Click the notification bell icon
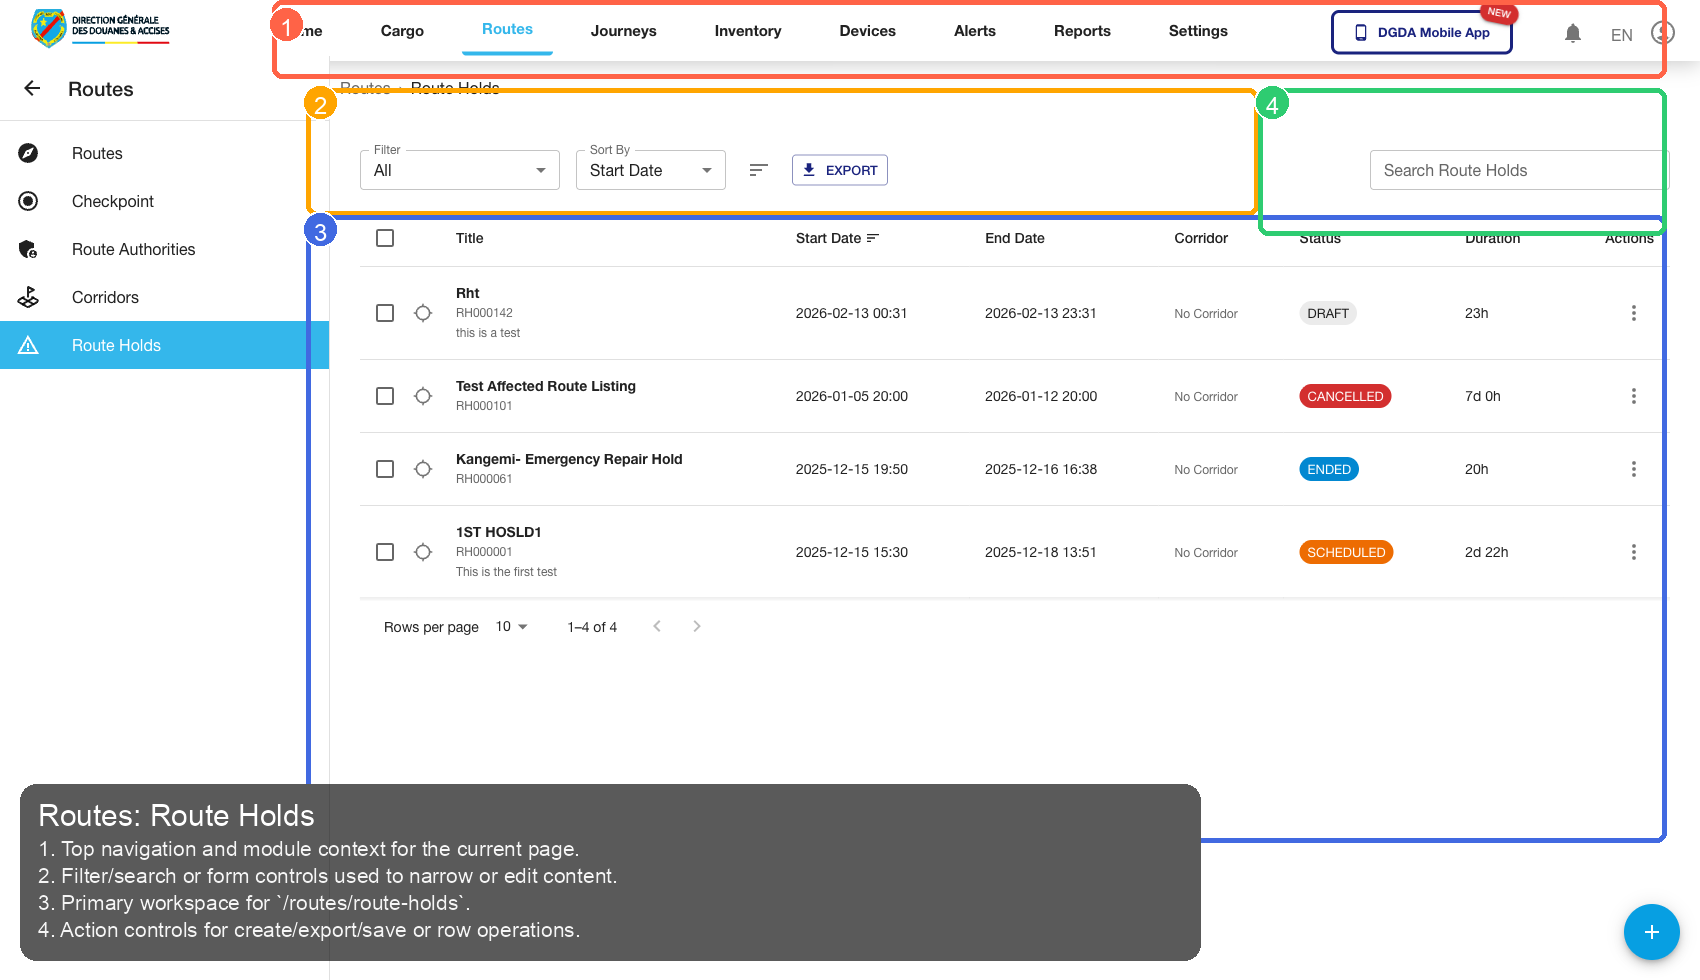The height and width of the screenshot is (980, 1700). (x=1572, y=34)
